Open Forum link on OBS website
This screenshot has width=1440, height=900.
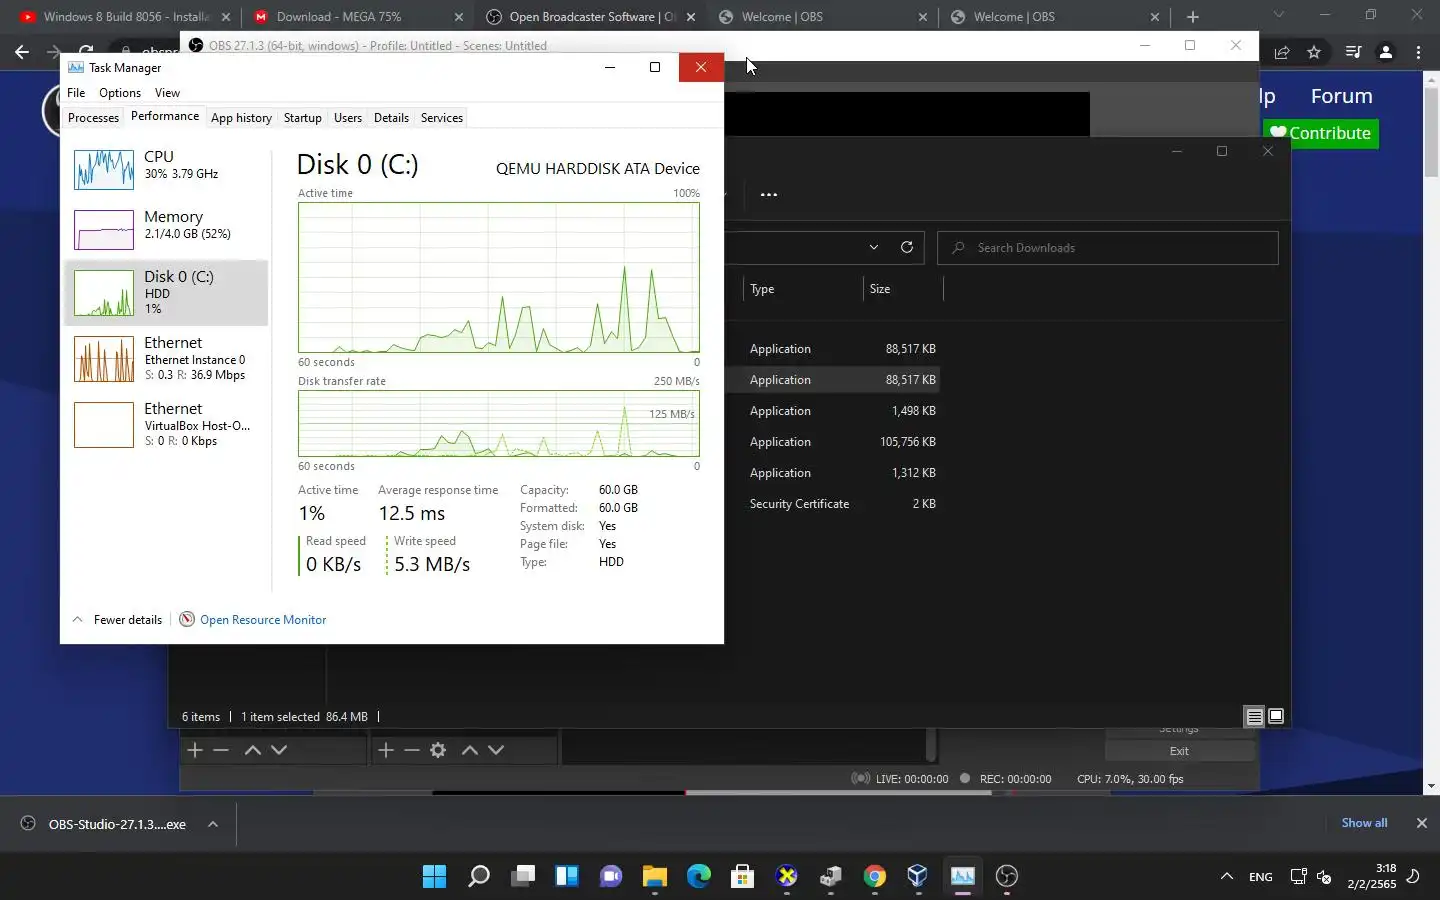pos(1342,96)
